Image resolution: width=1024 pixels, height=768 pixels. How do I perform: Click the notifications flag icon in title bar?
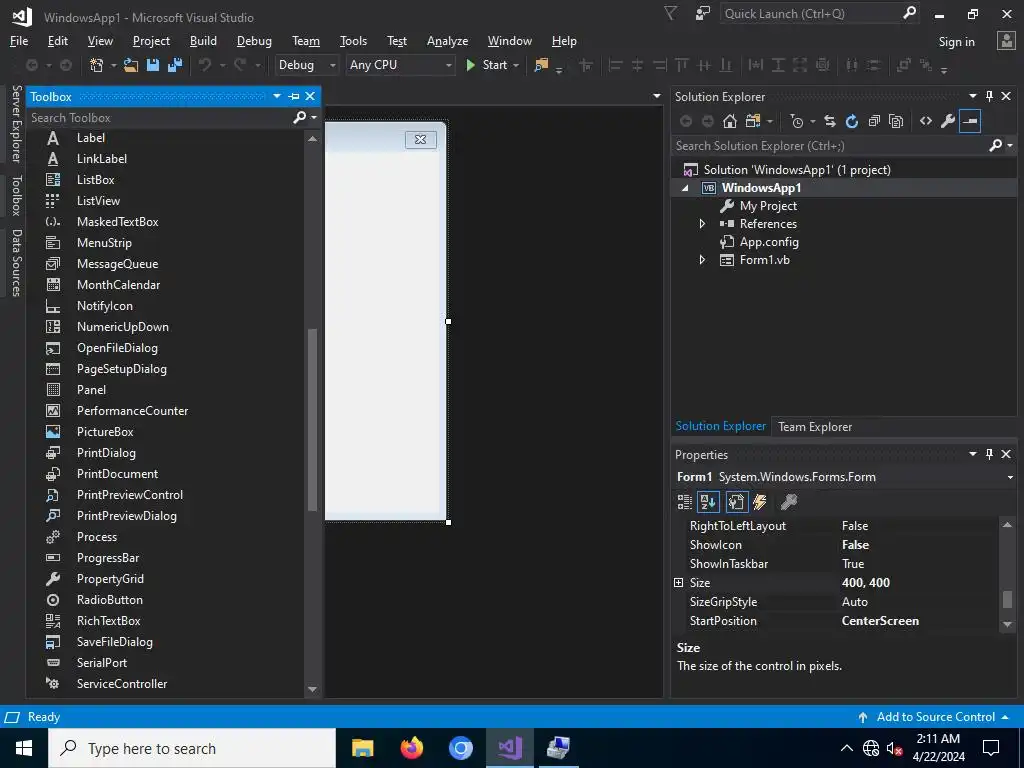click(671, 13)
